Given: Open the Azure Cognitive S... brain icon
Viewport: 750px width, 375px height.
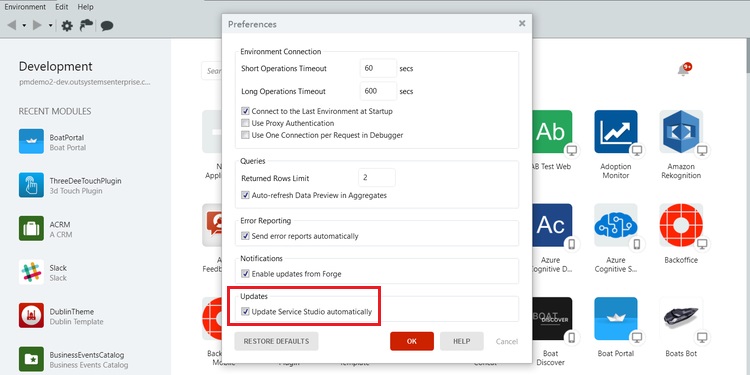Looking at the screenshot, I should pyautogui.click(x=616, y=225).
